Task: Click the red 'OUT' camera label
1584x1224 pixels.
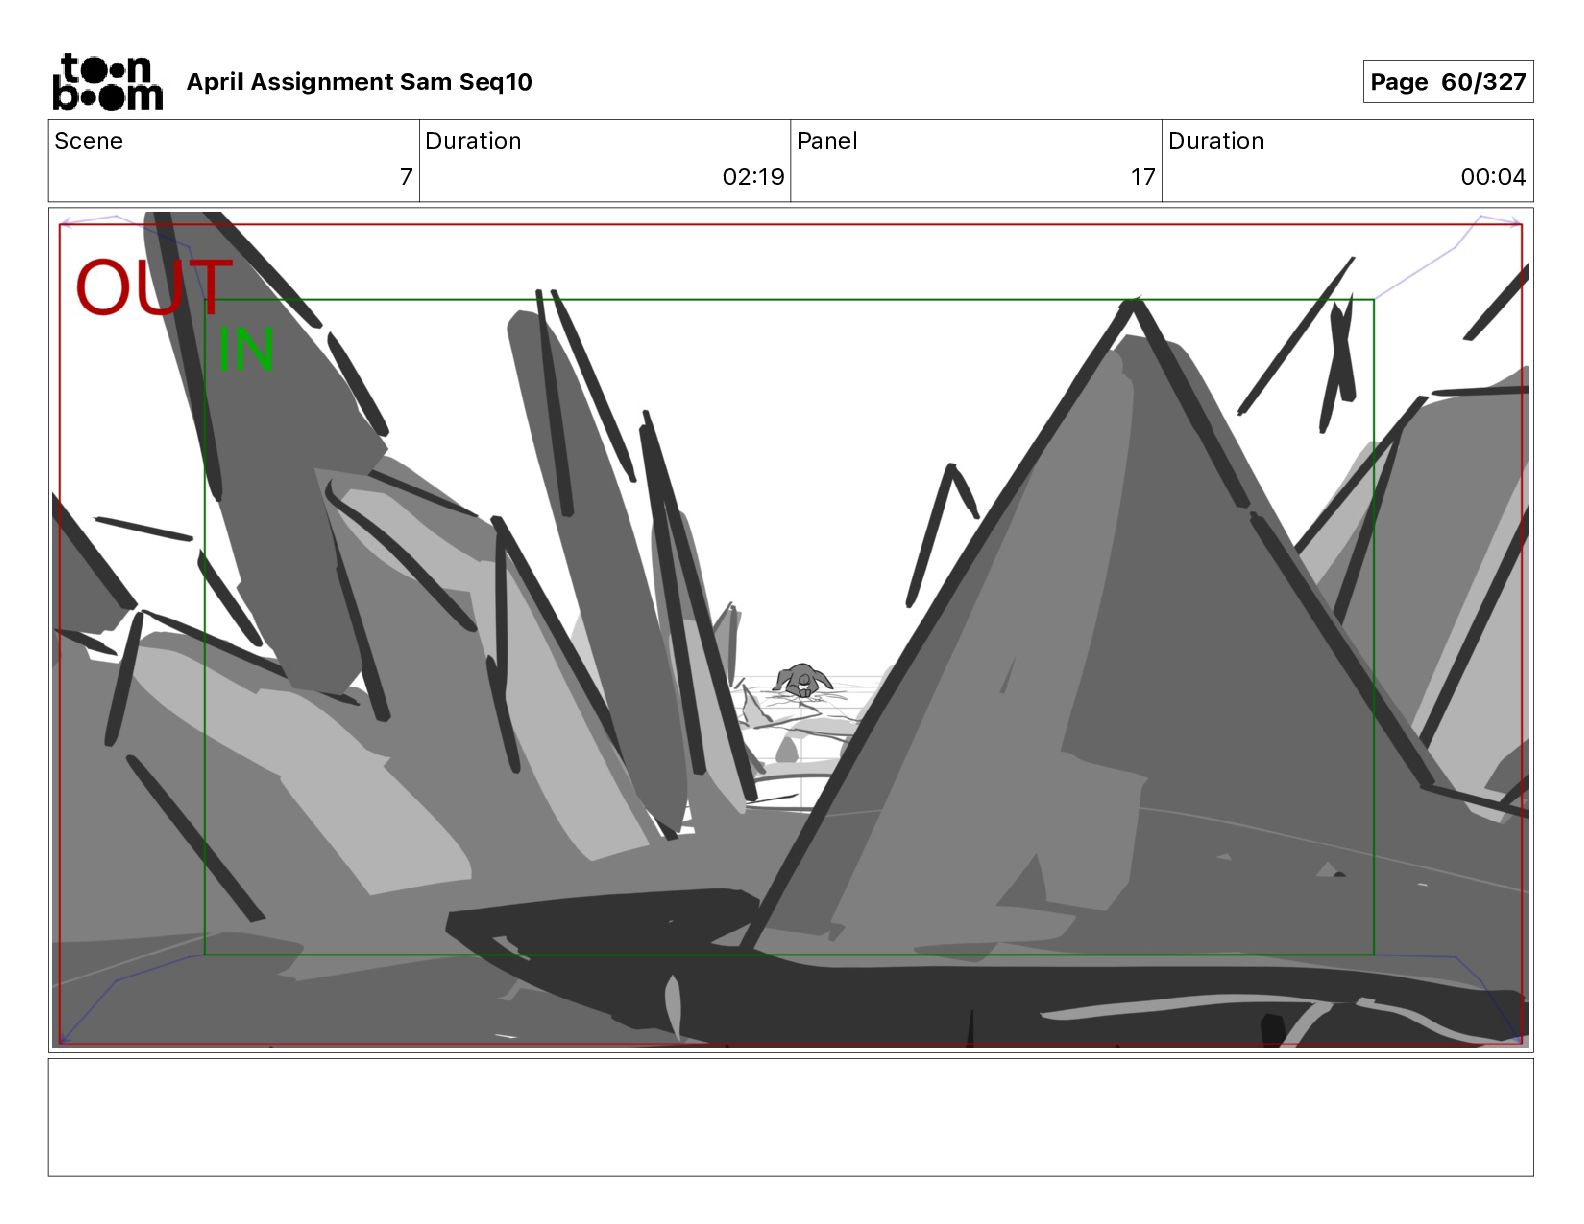Action: pos(154,288)
